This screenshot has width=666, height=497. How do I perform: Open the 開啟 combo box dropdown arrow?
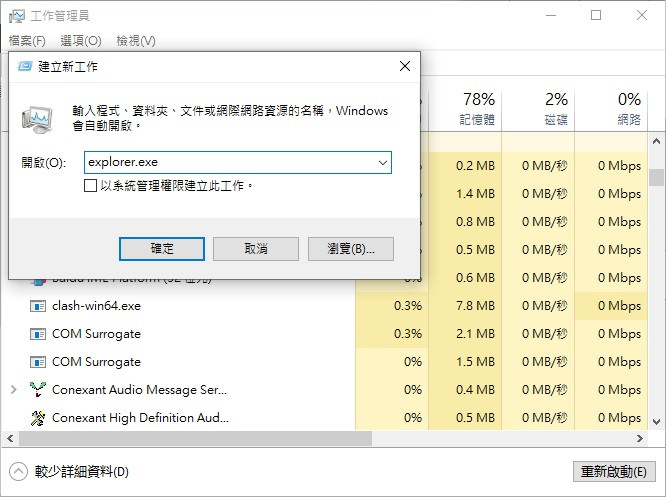click(383, 163)
